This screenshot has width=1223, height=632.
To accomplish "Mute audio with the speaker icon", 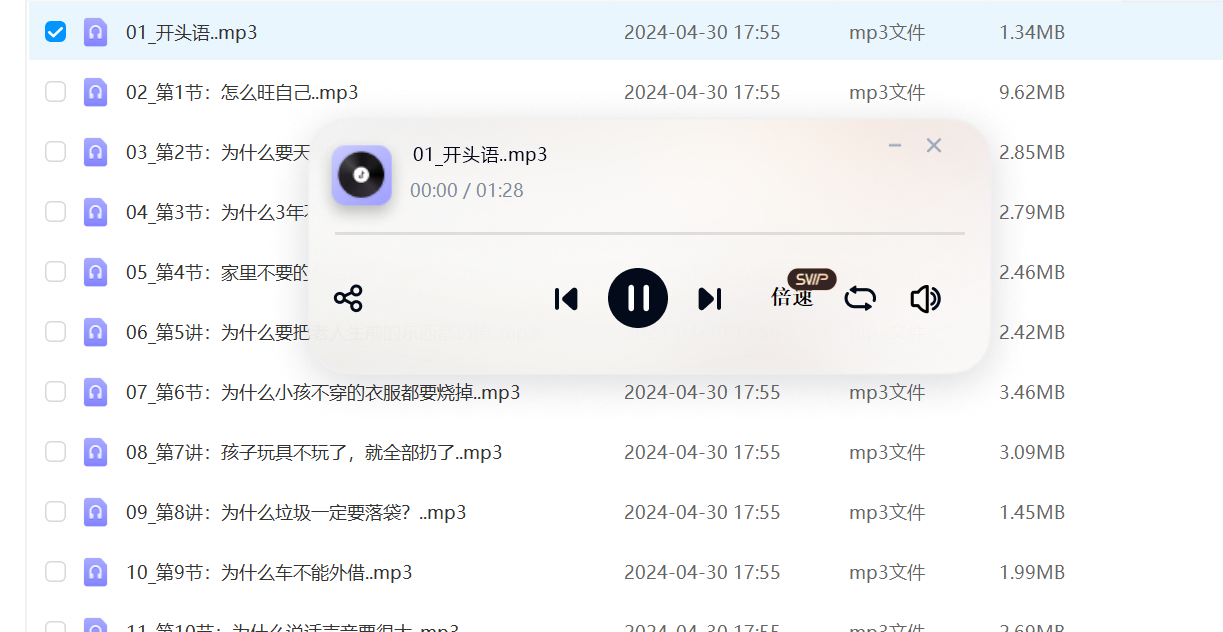I will [926, 298].
